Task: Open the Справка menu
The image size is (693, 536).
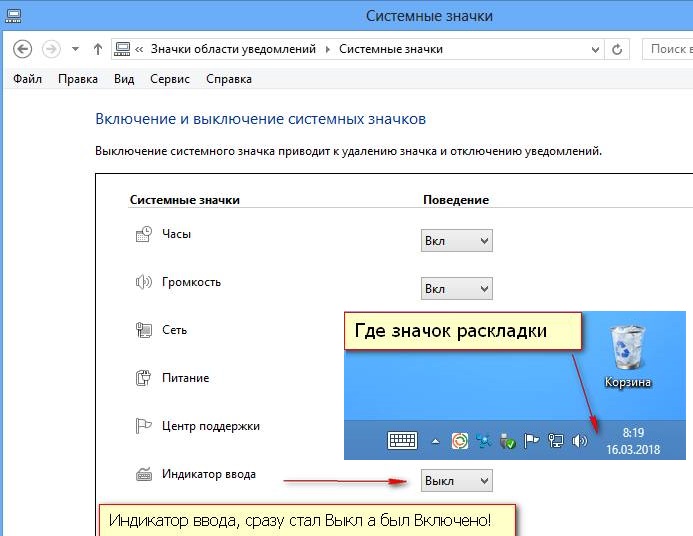Action: (229, 79)
